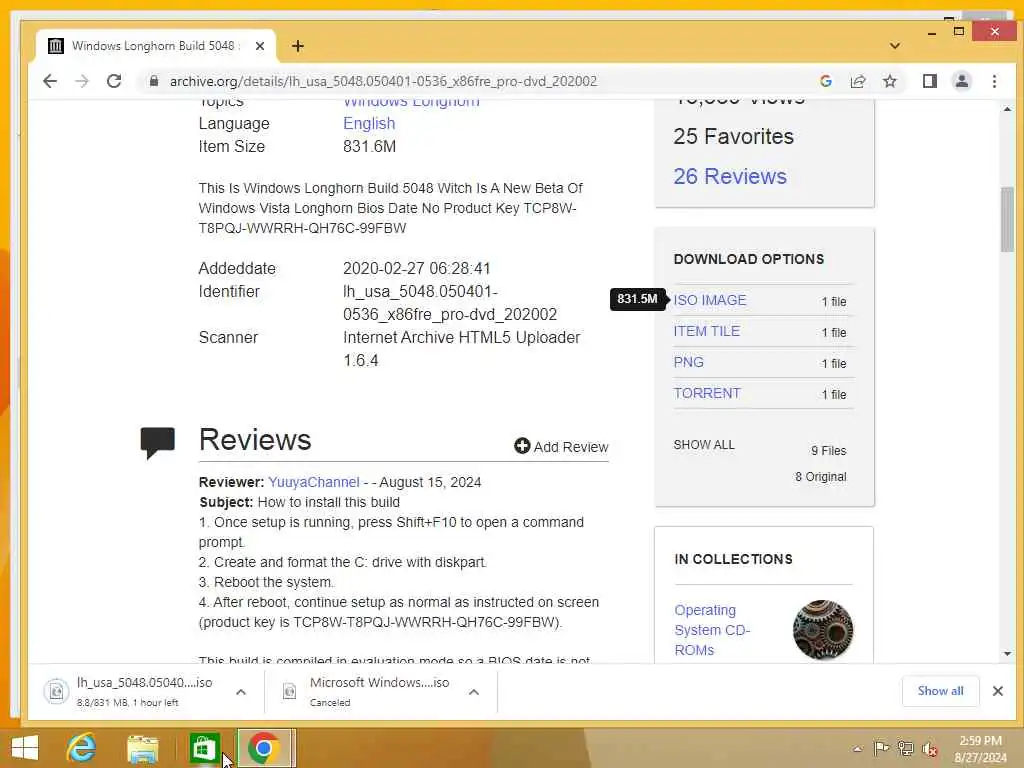
Task: Click the page vertical scrollbar thumb
Action: coord(1007,219)
